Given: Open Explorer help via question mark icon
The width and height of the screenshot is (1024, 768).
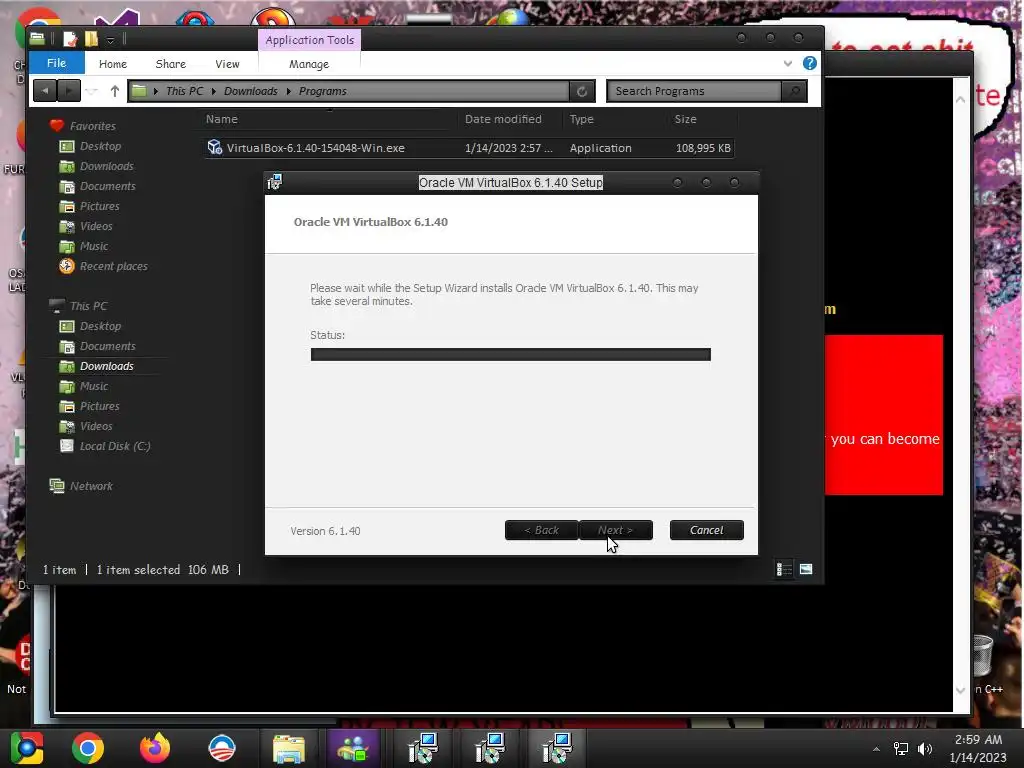Looking at the screenshot, I should pyautogui.click(x=810, y=63).
